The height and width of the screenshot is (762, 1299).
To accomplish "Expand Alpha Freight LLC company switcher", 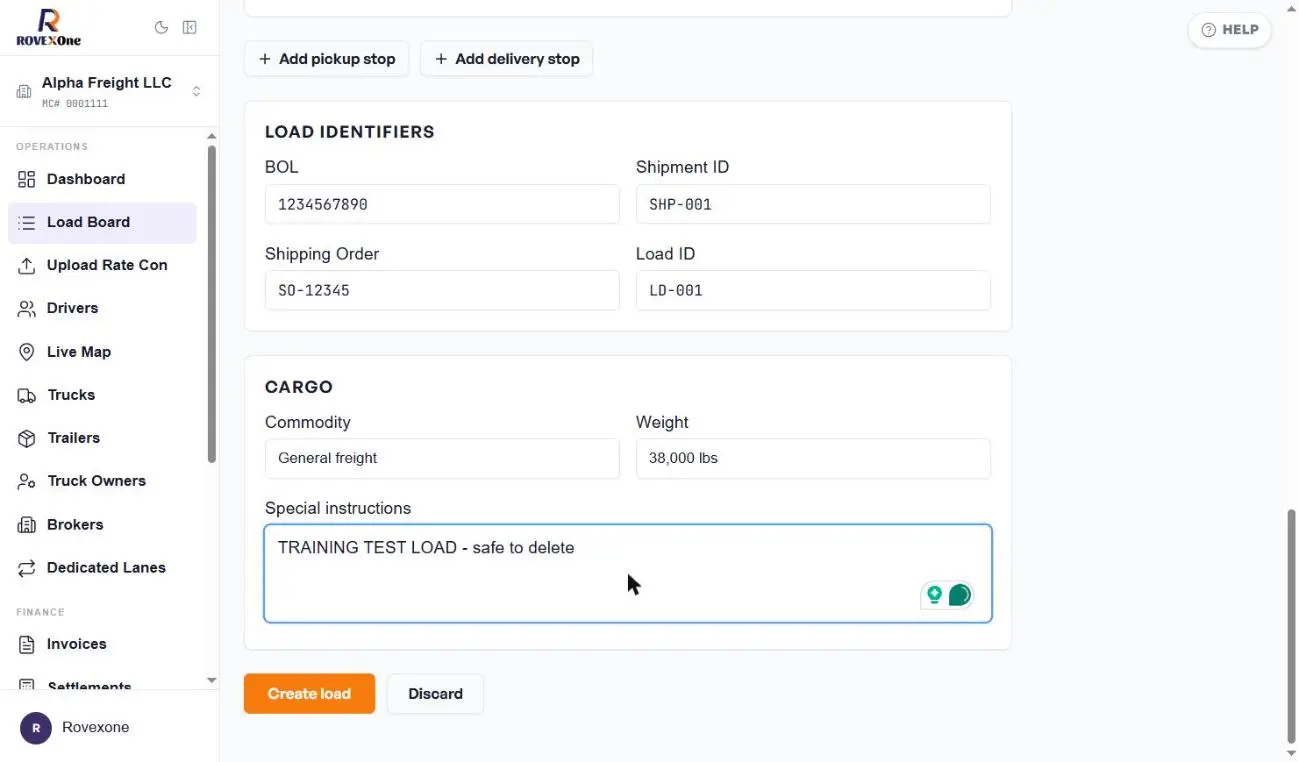I will 108,91.
